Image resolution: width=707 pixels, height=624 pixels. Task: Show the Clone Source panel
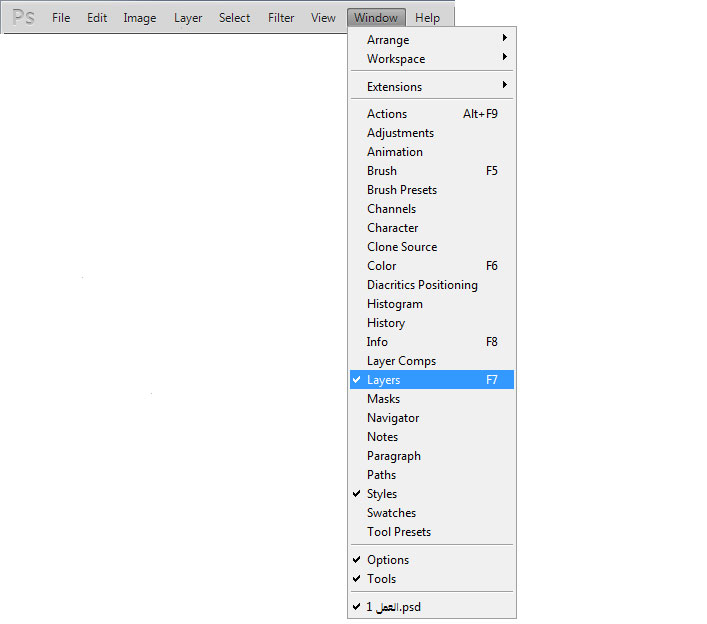coord(432,246)
